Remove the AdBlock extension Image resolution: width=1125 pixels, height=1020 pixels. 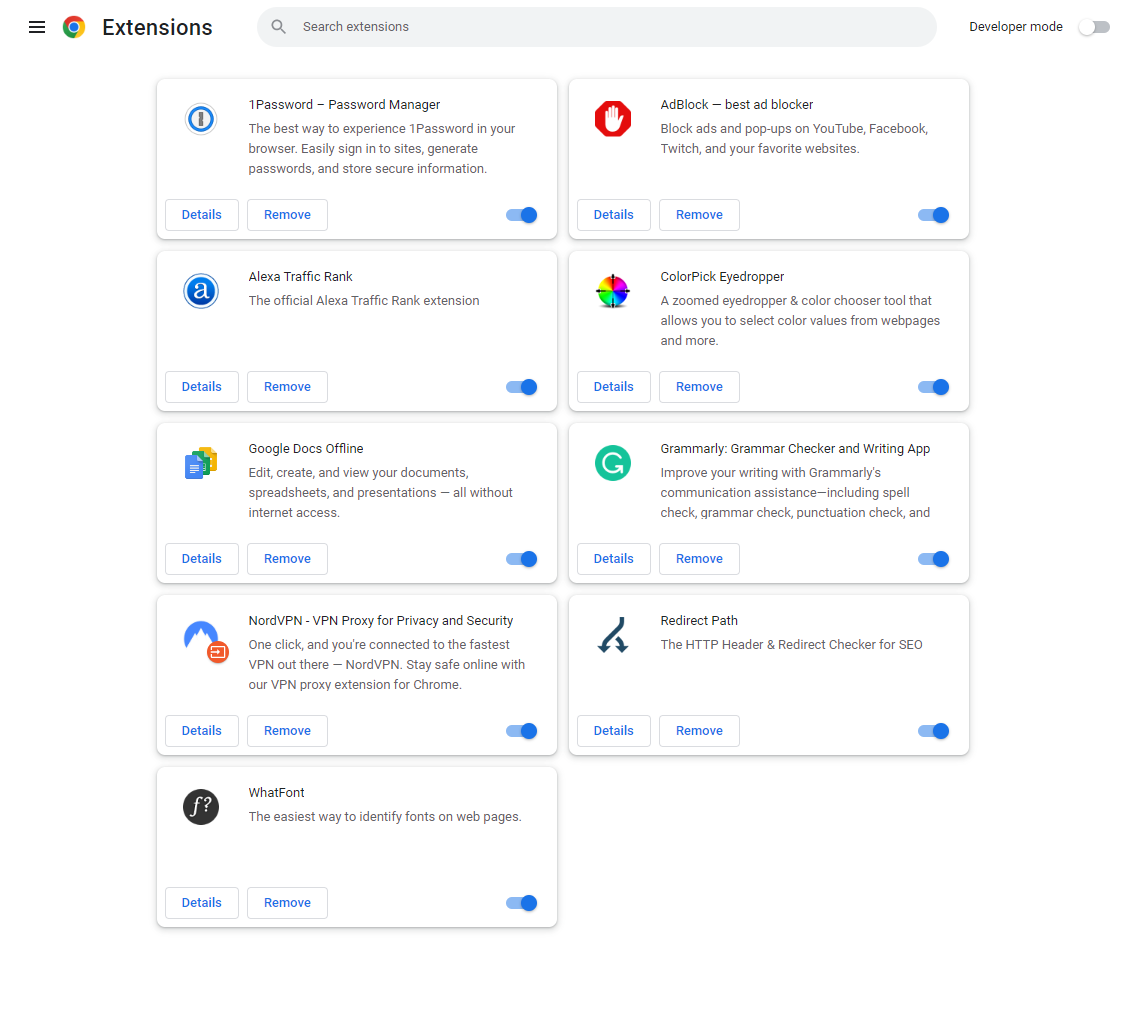coord(699,215)
